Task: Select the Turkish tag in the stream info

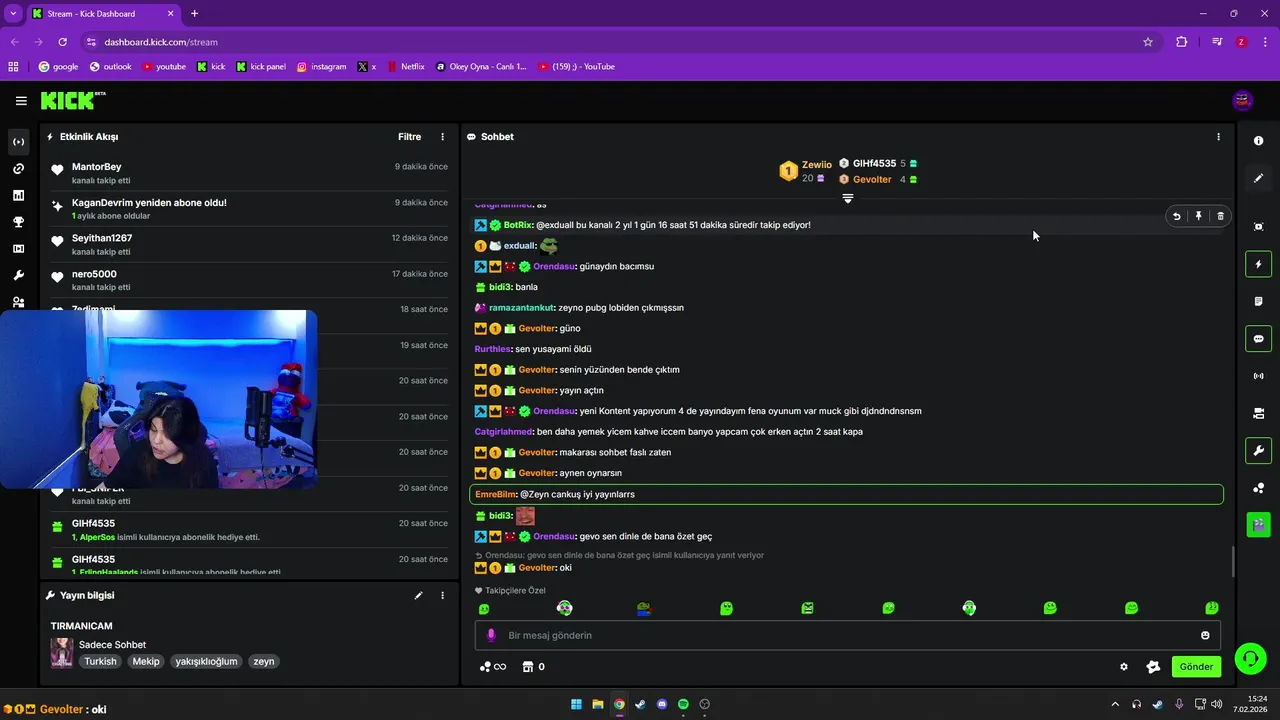Action: pyautogui.click(x=100, y=661)
